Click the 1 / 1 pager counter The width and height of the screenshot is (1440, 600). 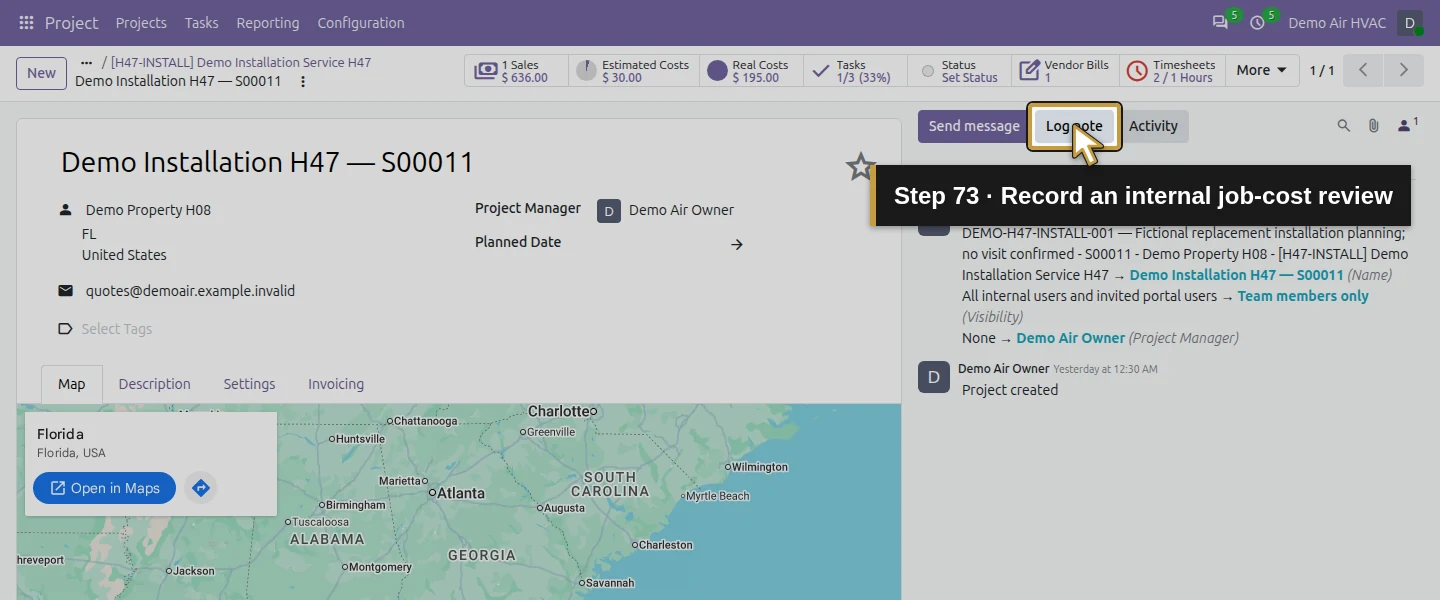click(x=1322, y=70)
